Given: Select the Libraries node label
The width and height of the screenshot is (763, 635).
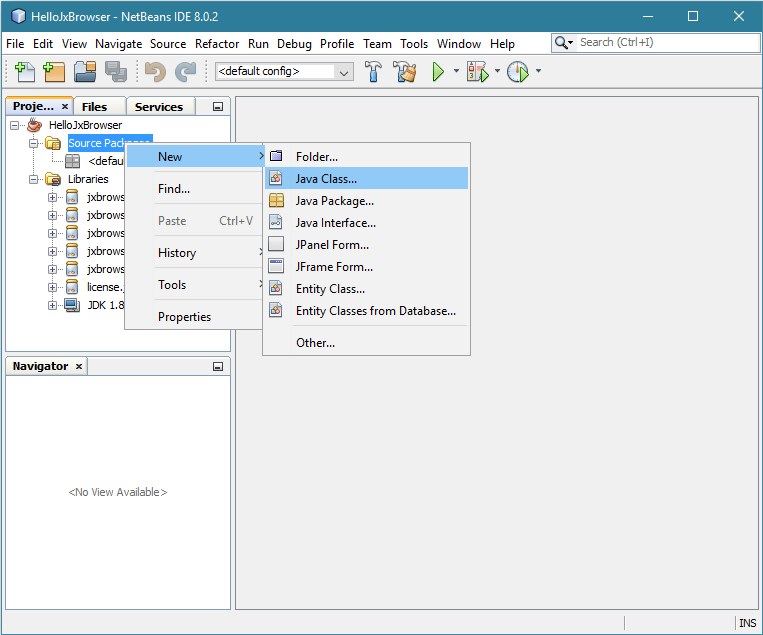Looking at the screenshot, I should 88,179.
